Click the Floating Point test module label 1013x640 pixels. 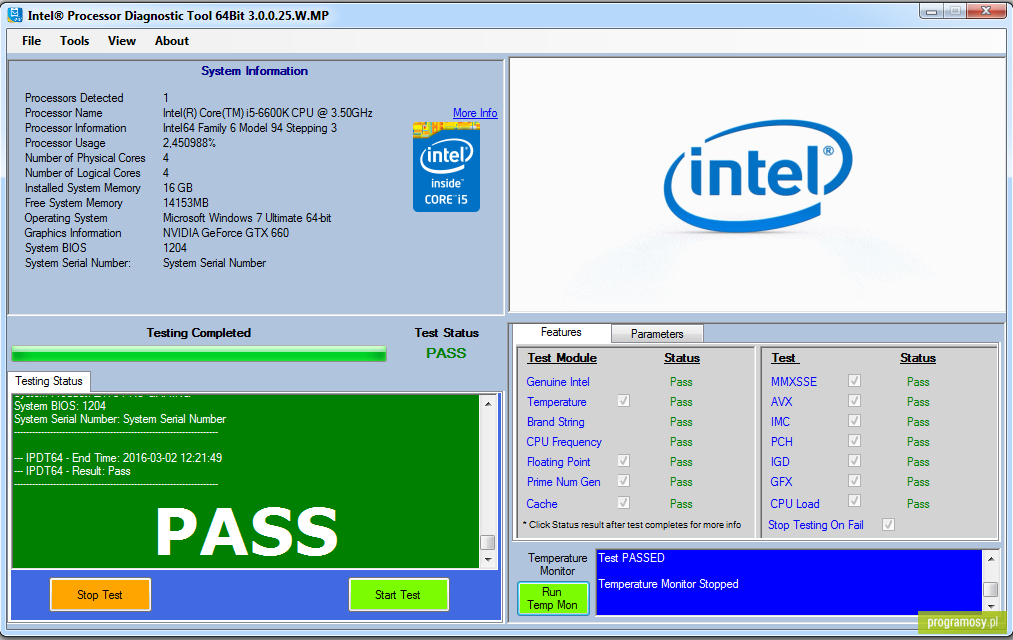point(559,462)
